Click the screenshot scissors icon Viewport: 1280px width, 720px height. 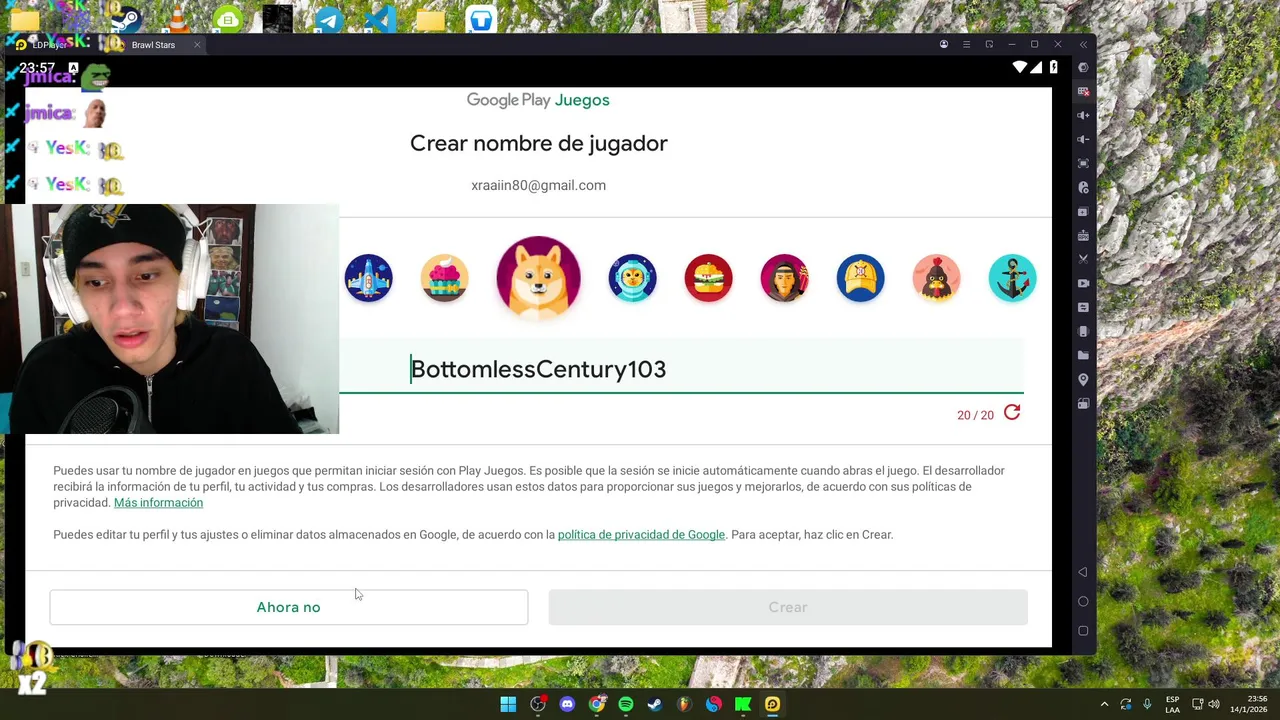1083,259
